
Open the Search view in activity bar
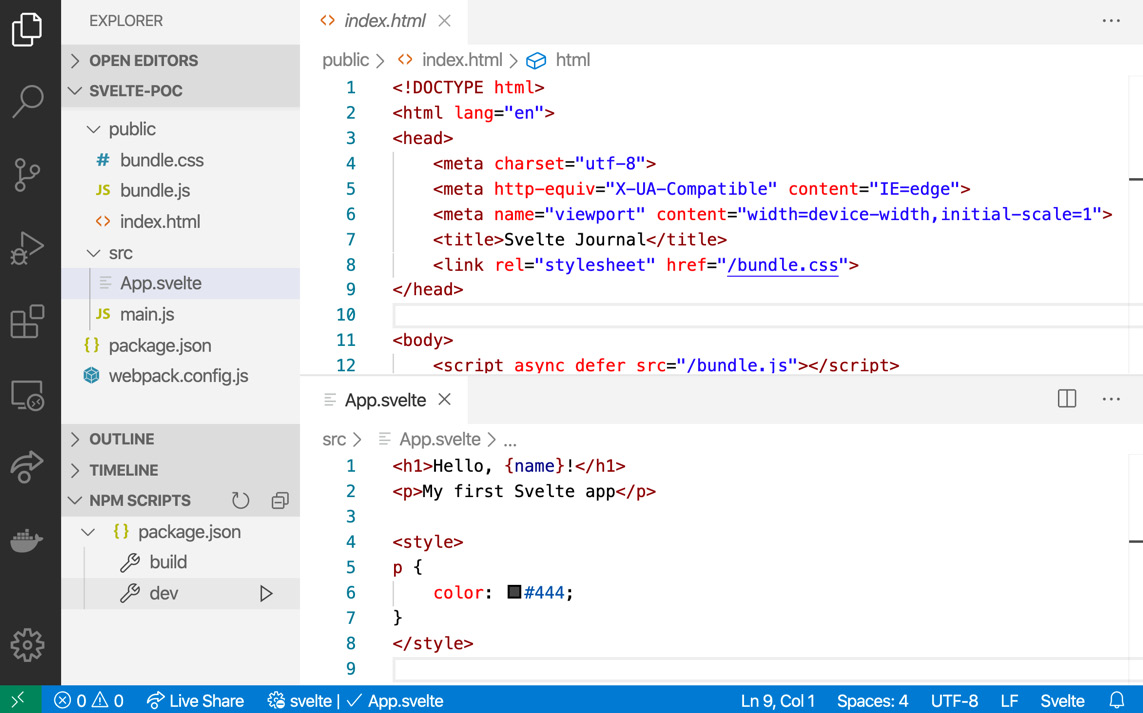[28, 101]
